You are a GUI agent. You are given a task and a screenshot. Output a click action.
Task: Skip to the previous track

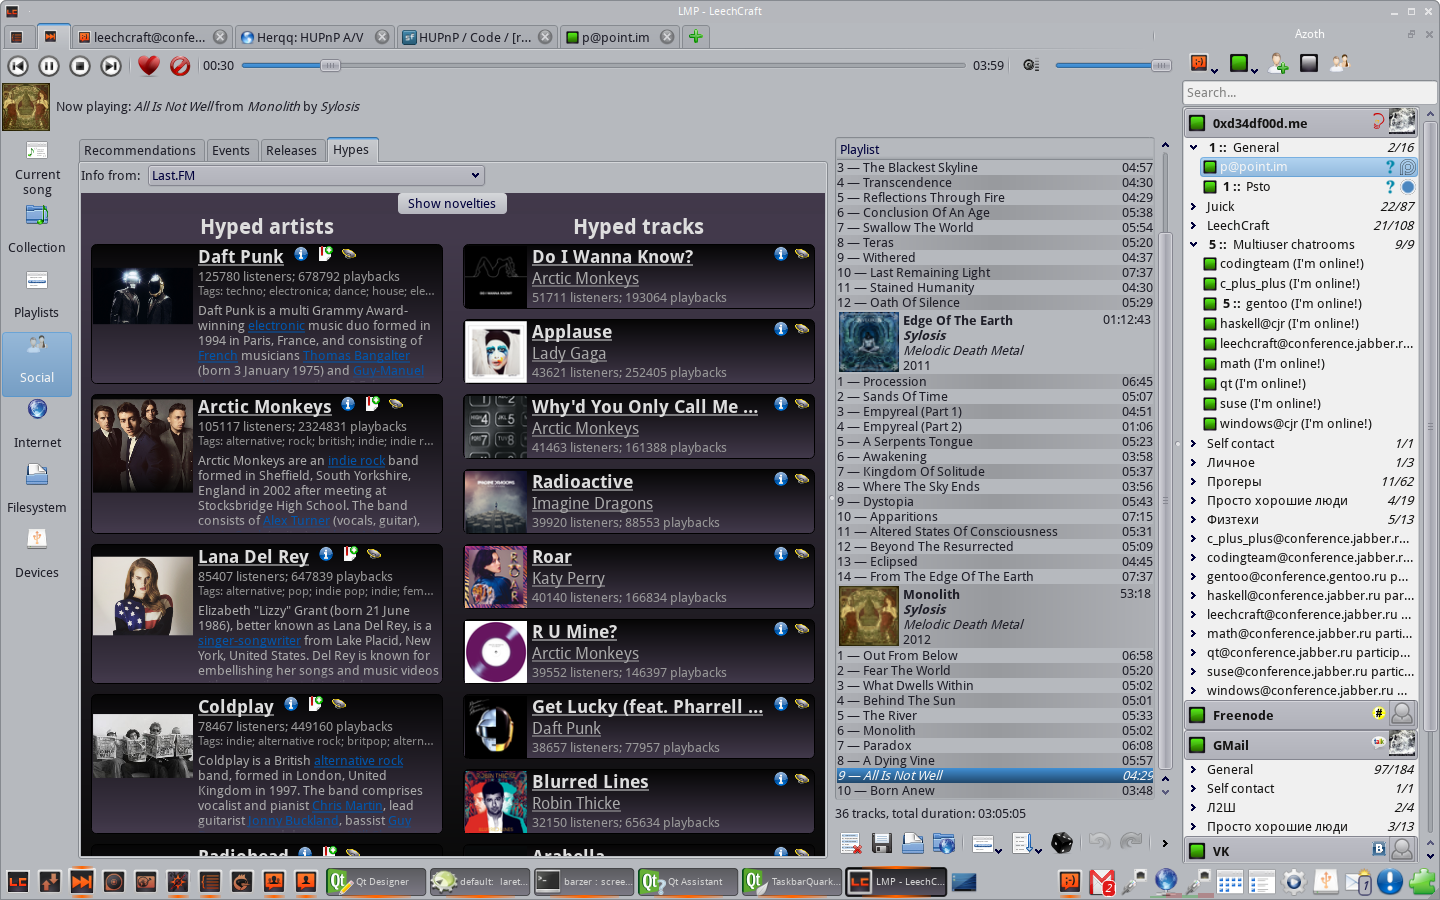pos(18,66)
